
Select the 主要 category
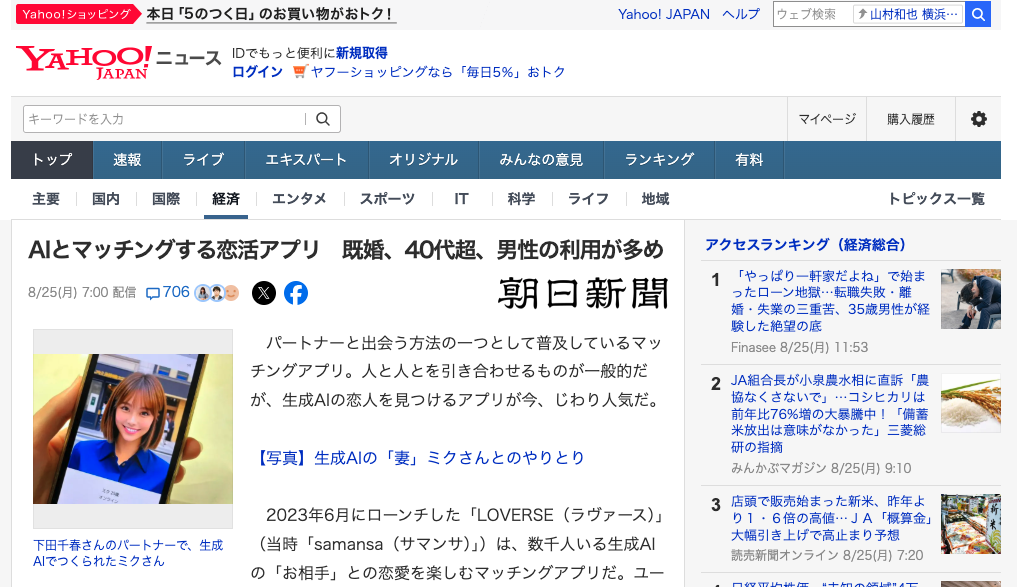[46, 199]
